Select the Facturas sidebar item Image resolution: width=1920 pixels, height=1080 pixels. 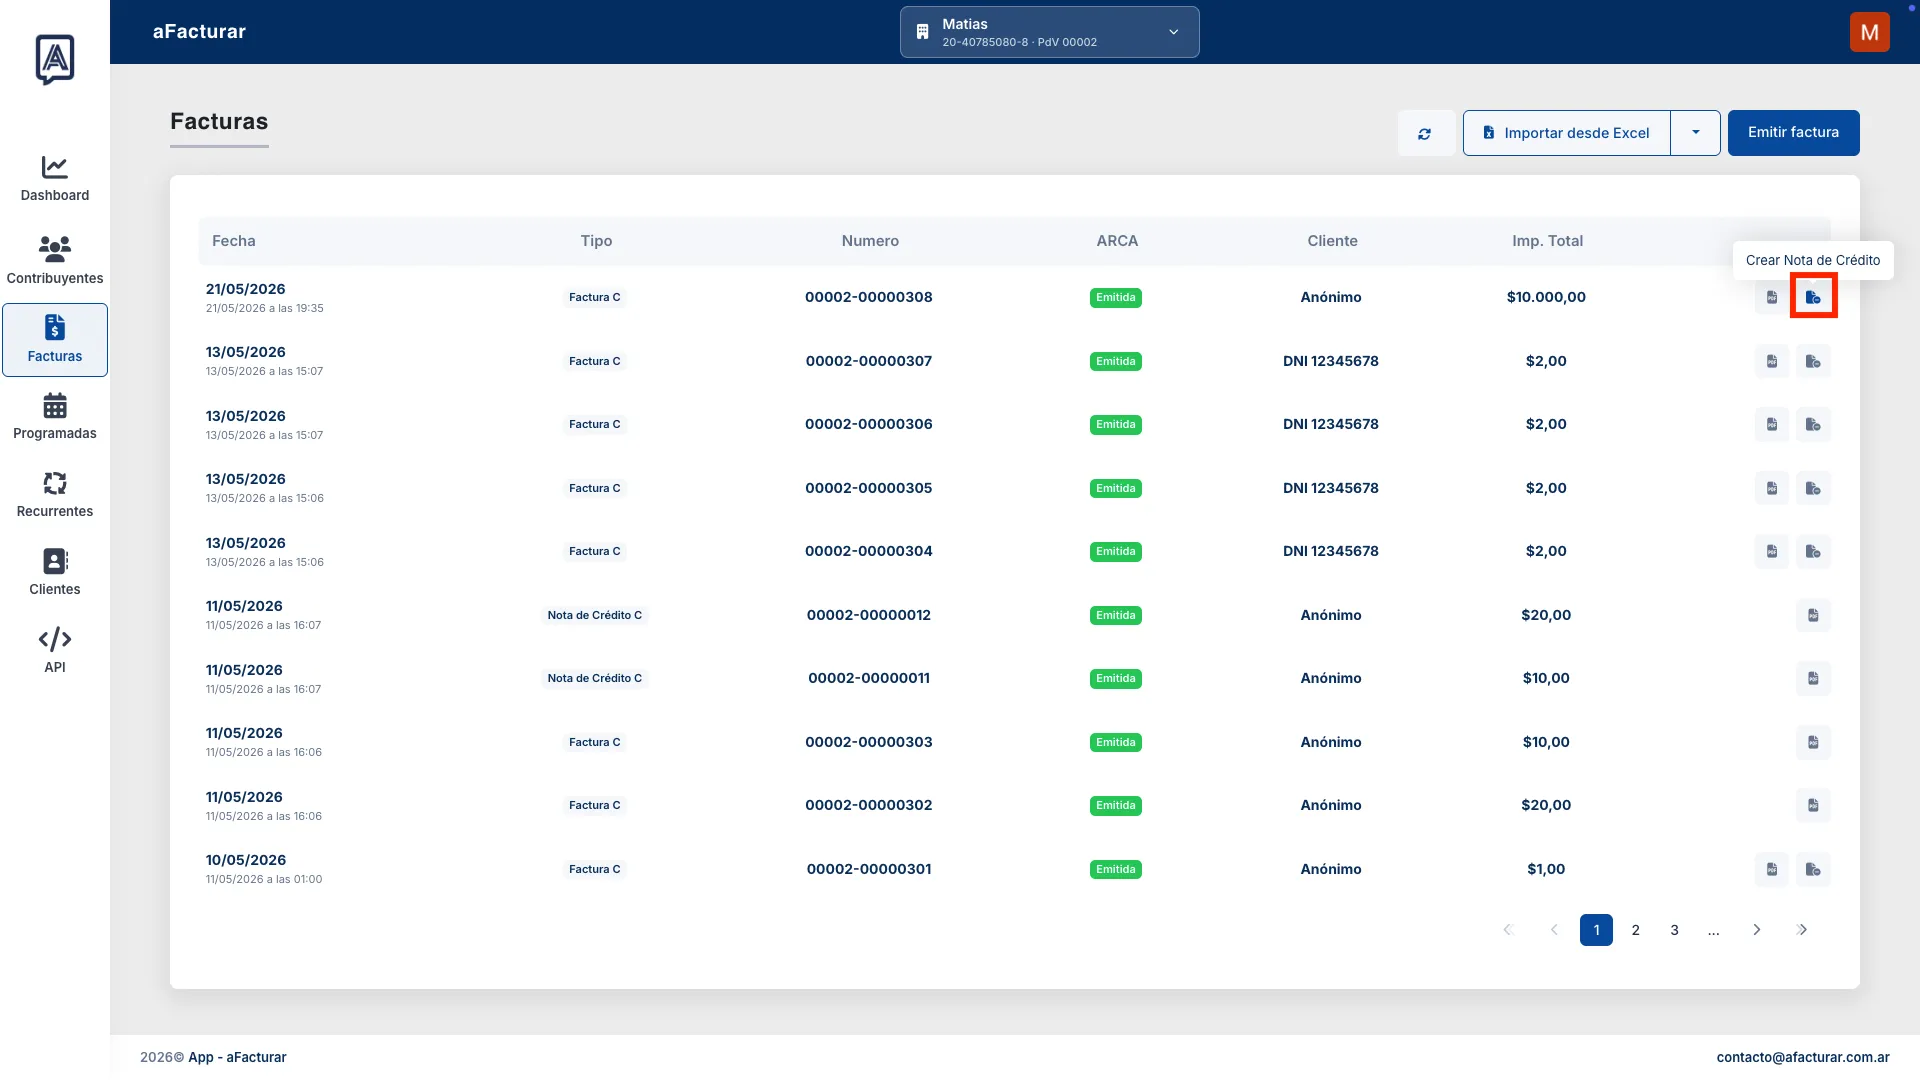coord(55,340)
